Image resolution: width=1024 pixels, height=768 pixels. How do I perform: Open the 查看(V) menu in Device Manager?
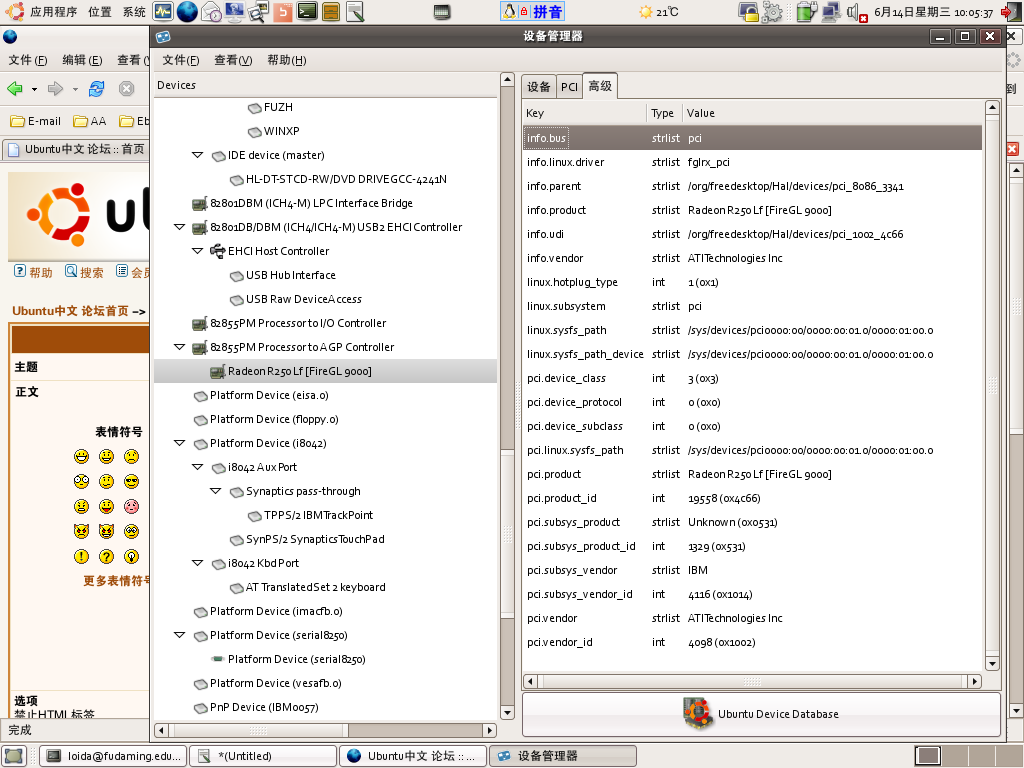click(x=233, y=60)
